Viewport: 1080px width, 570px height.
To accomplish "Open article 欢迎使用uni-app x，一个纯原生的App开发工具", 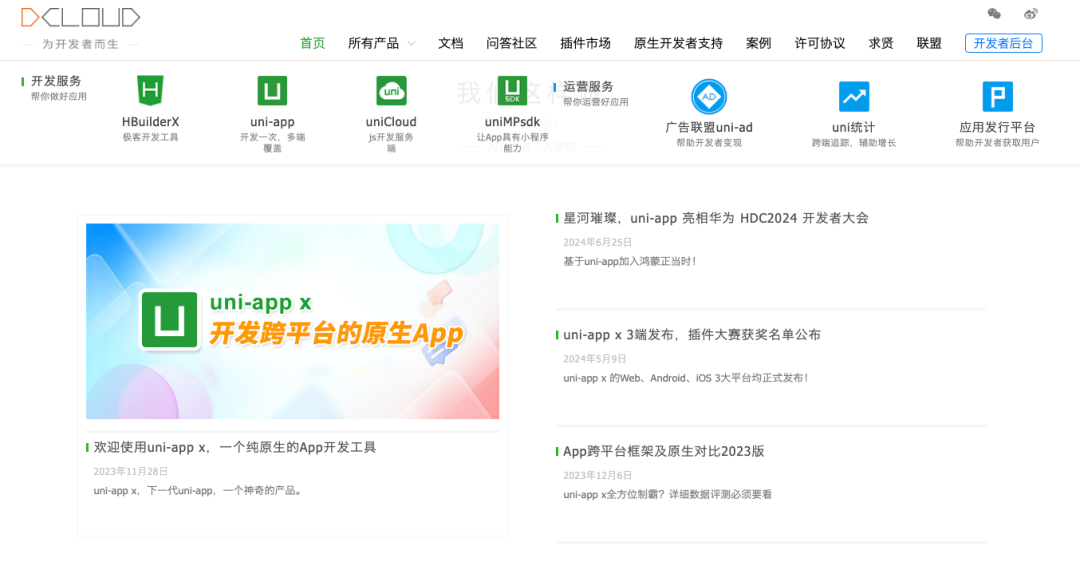I will [x=234, y=447].
